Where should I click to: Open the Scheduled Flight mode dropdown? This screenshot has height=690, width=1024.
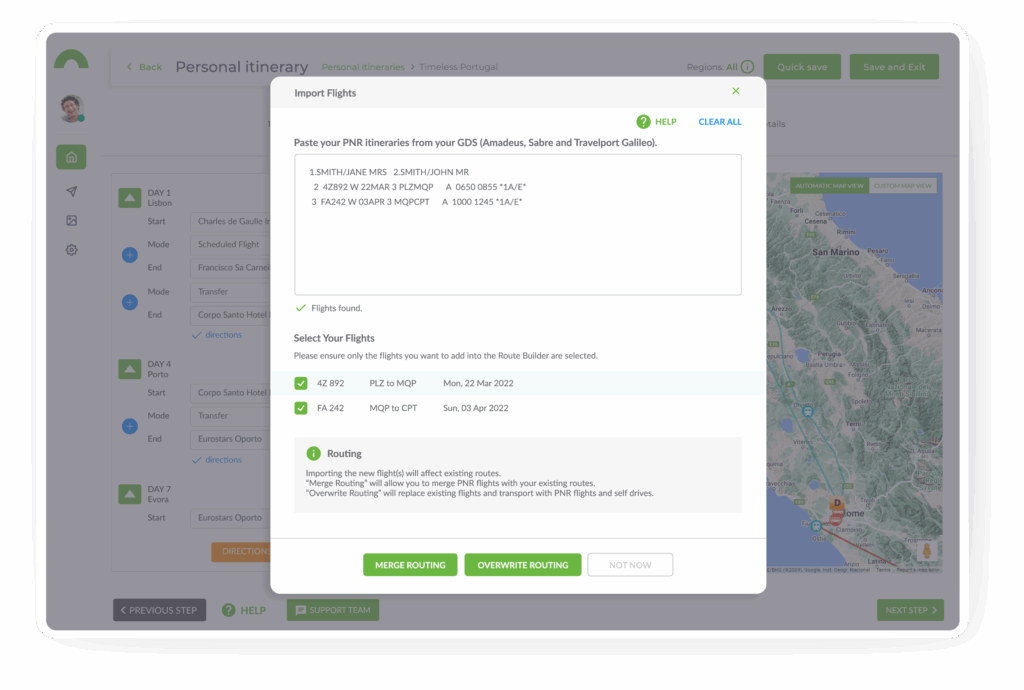point(231,245)
